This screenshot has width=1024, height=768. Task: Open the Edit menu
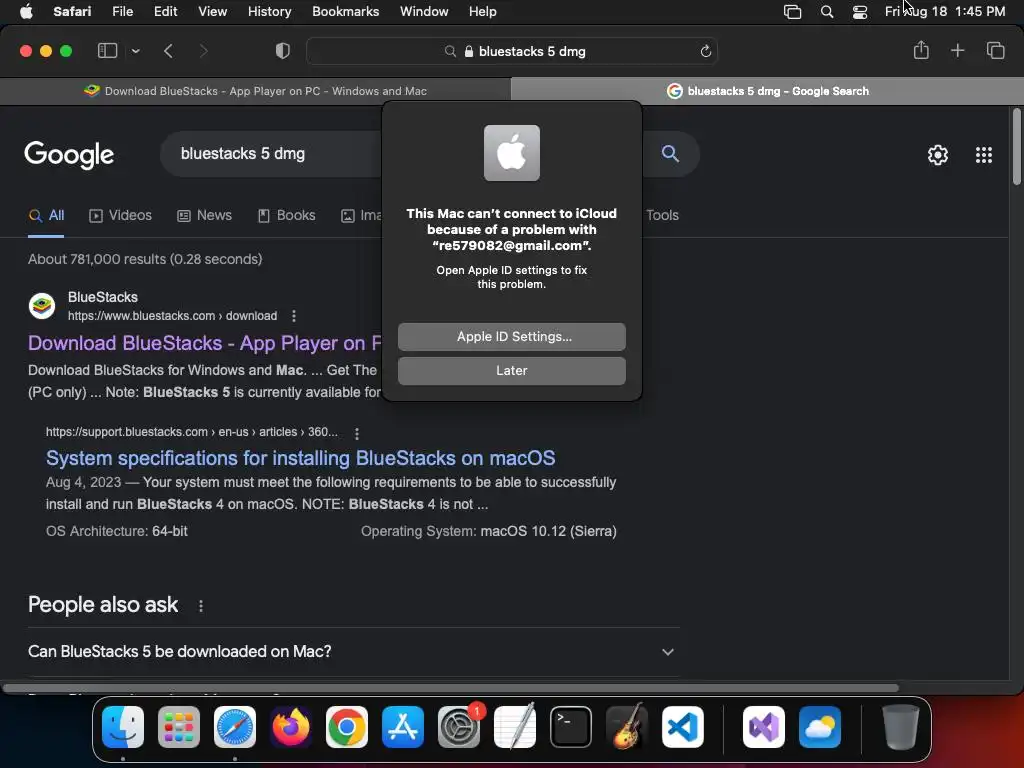pyautogui.click(x=165, y=11)
